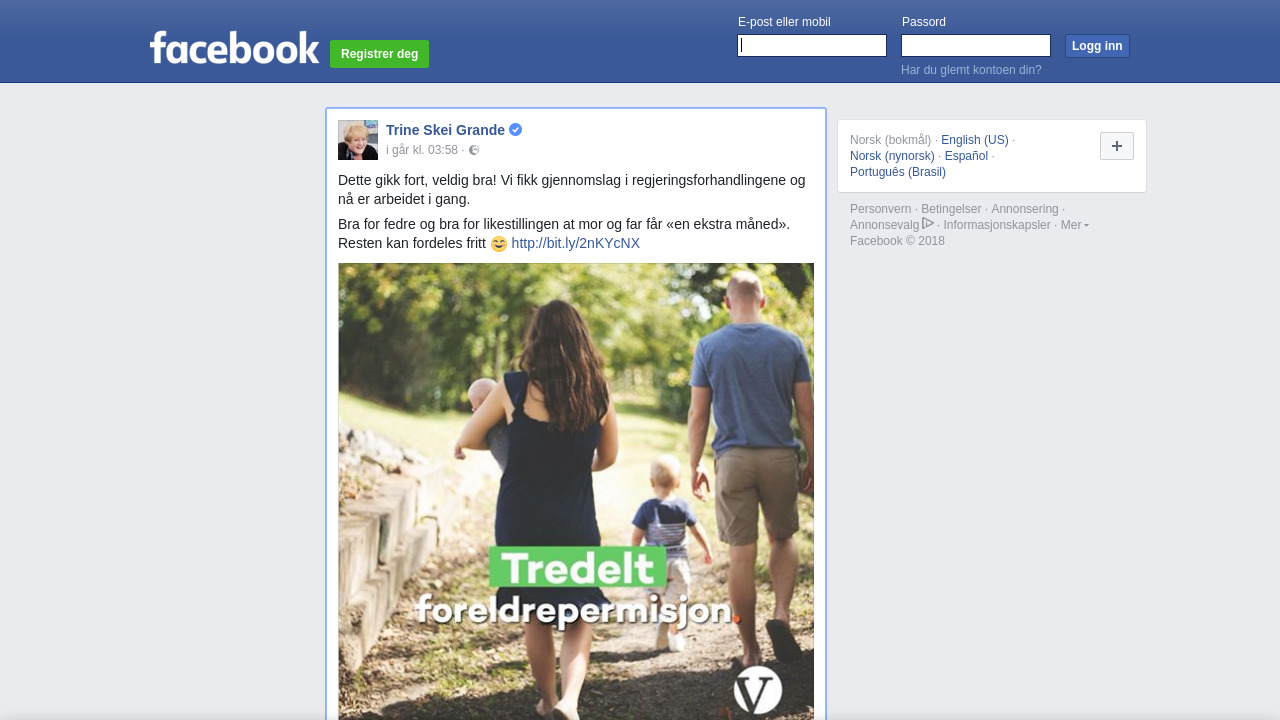This screenshot has height=720, width=1280.
Task: Click the green Registrer deg button
Action: 379,54
